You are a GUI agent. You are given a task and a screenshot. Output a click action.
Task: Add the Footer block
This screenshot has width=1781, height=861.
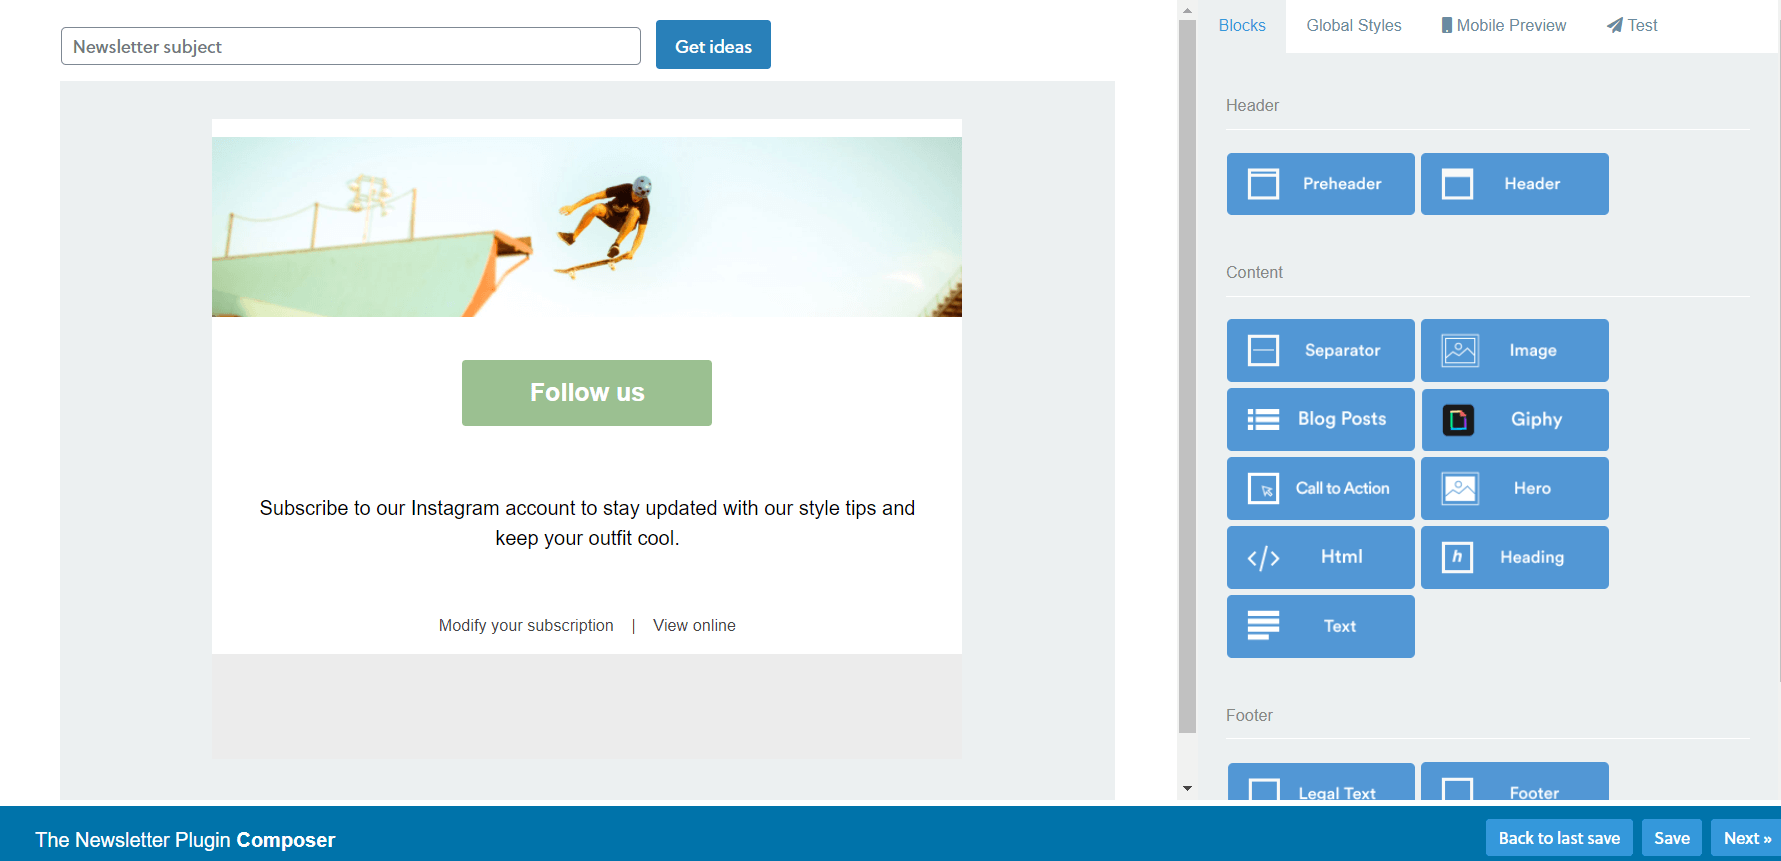[x=1514, y=782]
